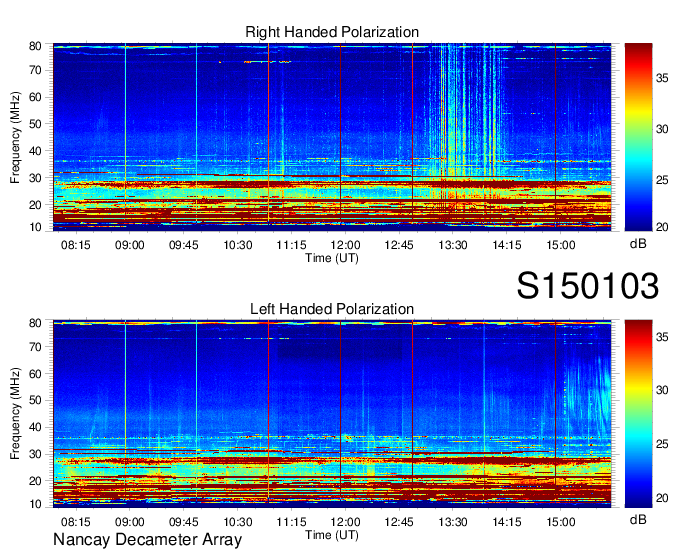This screenshot has height=552, width=680.
Task: Click the Right Handed Polarization plot title
Action: coord(332,32)
